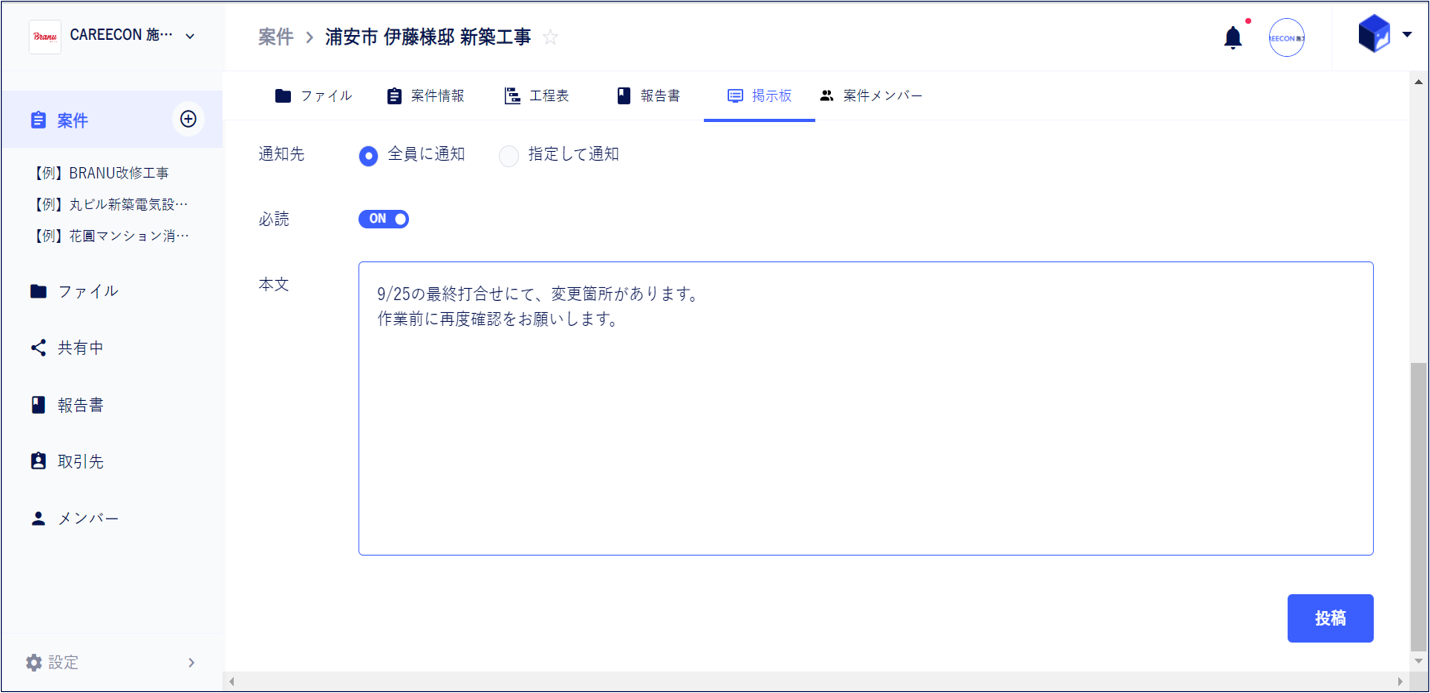Open 【例】丸ビル新築電気設… project
The height and width of the screenshot is (693, 1430).
pyautogui.click(x=109, y=204)
